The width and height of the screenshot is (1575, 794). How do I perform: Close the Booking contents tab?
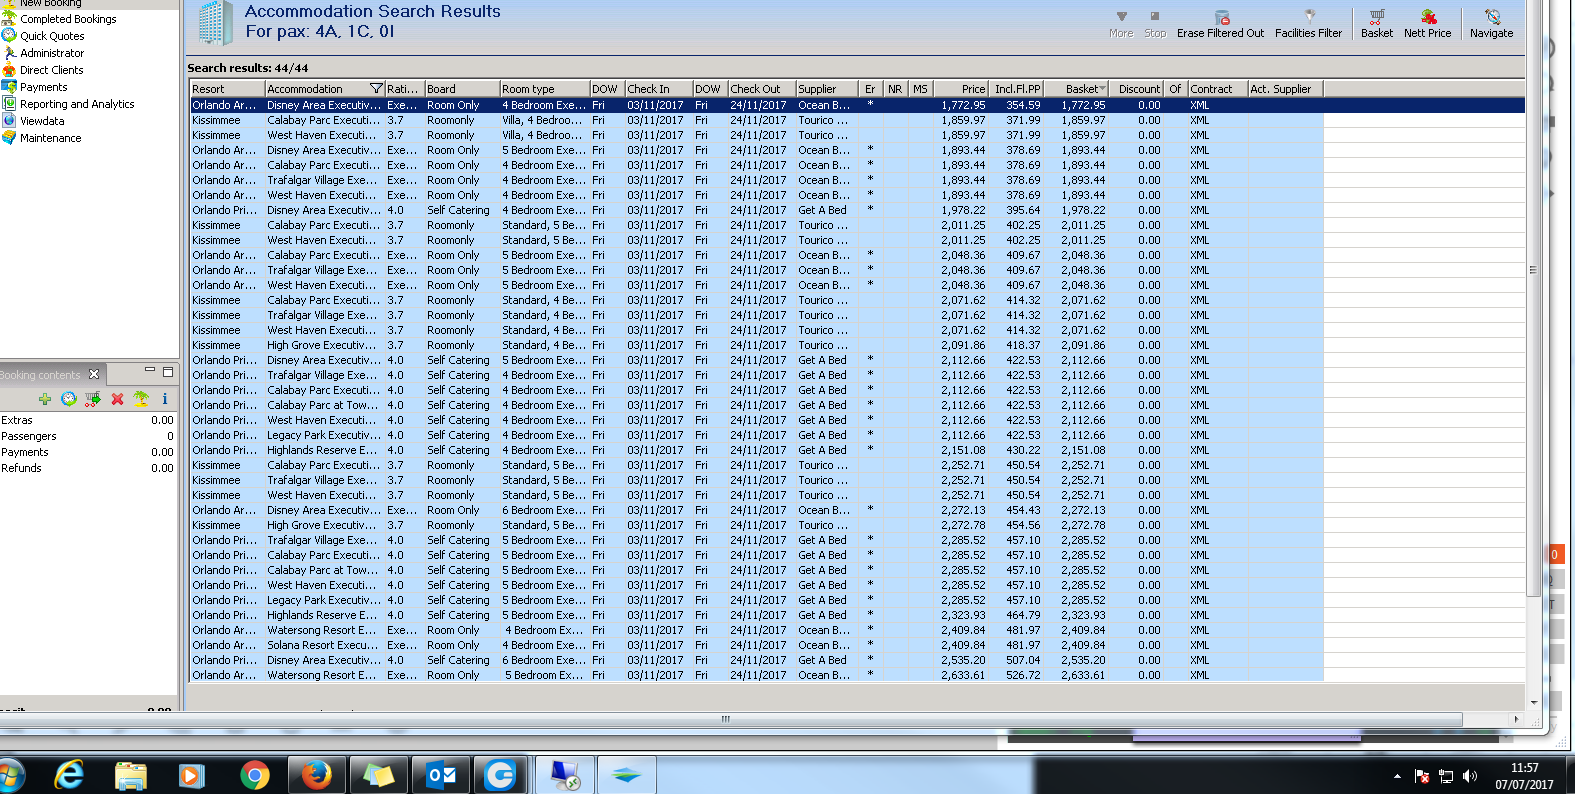94,375
